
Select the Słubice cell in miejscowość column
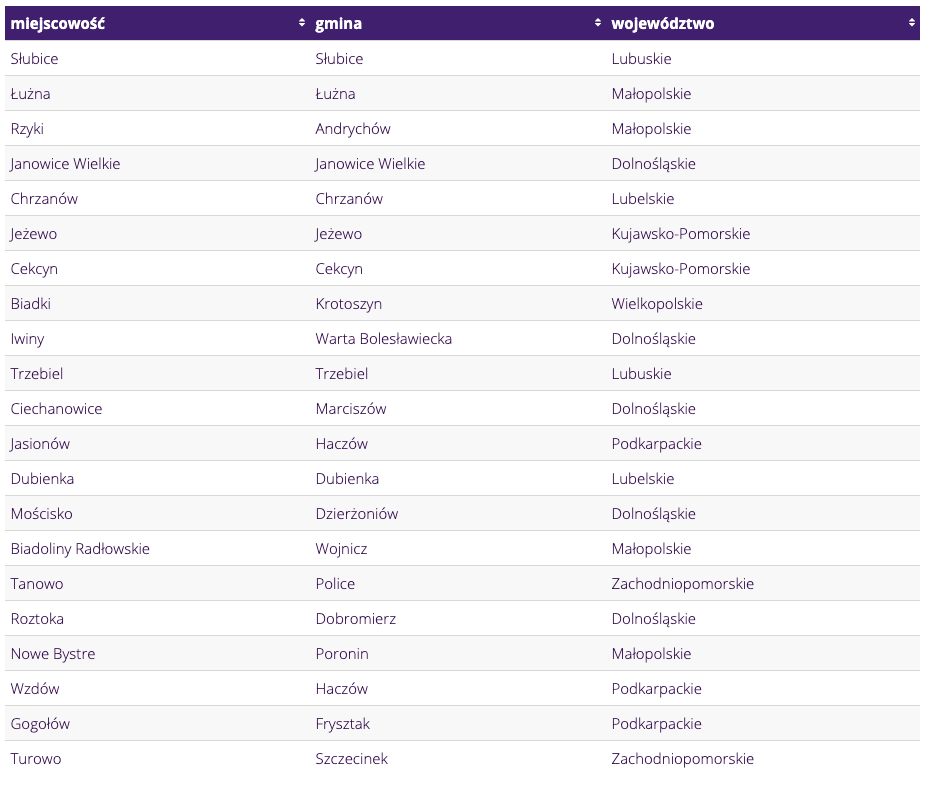(x=35, y=59)
